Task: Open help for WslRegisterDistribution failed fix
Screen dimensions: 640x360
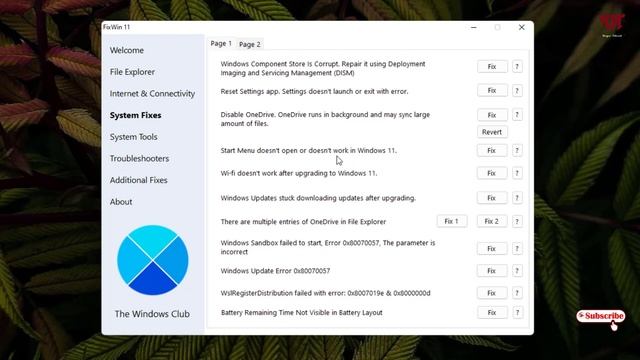Action: point(517,293)
